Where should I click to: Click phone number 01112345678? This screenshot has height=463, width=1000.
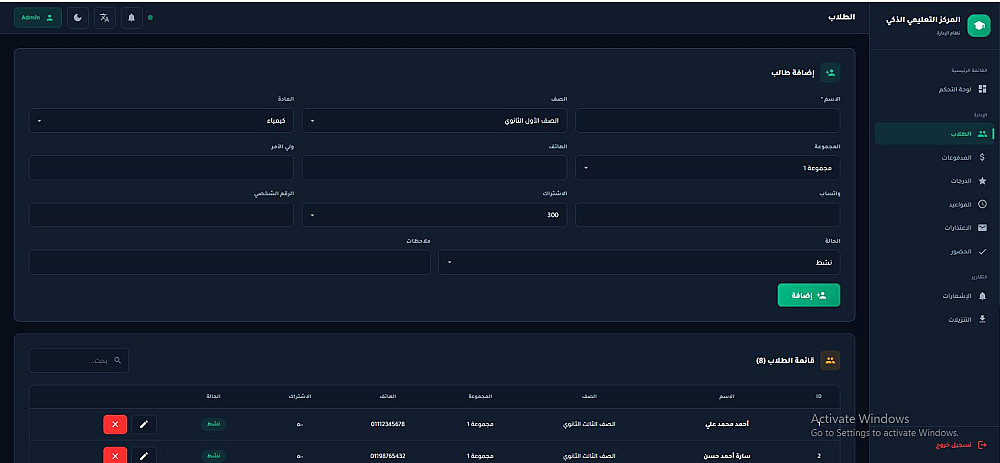[388, 424]
